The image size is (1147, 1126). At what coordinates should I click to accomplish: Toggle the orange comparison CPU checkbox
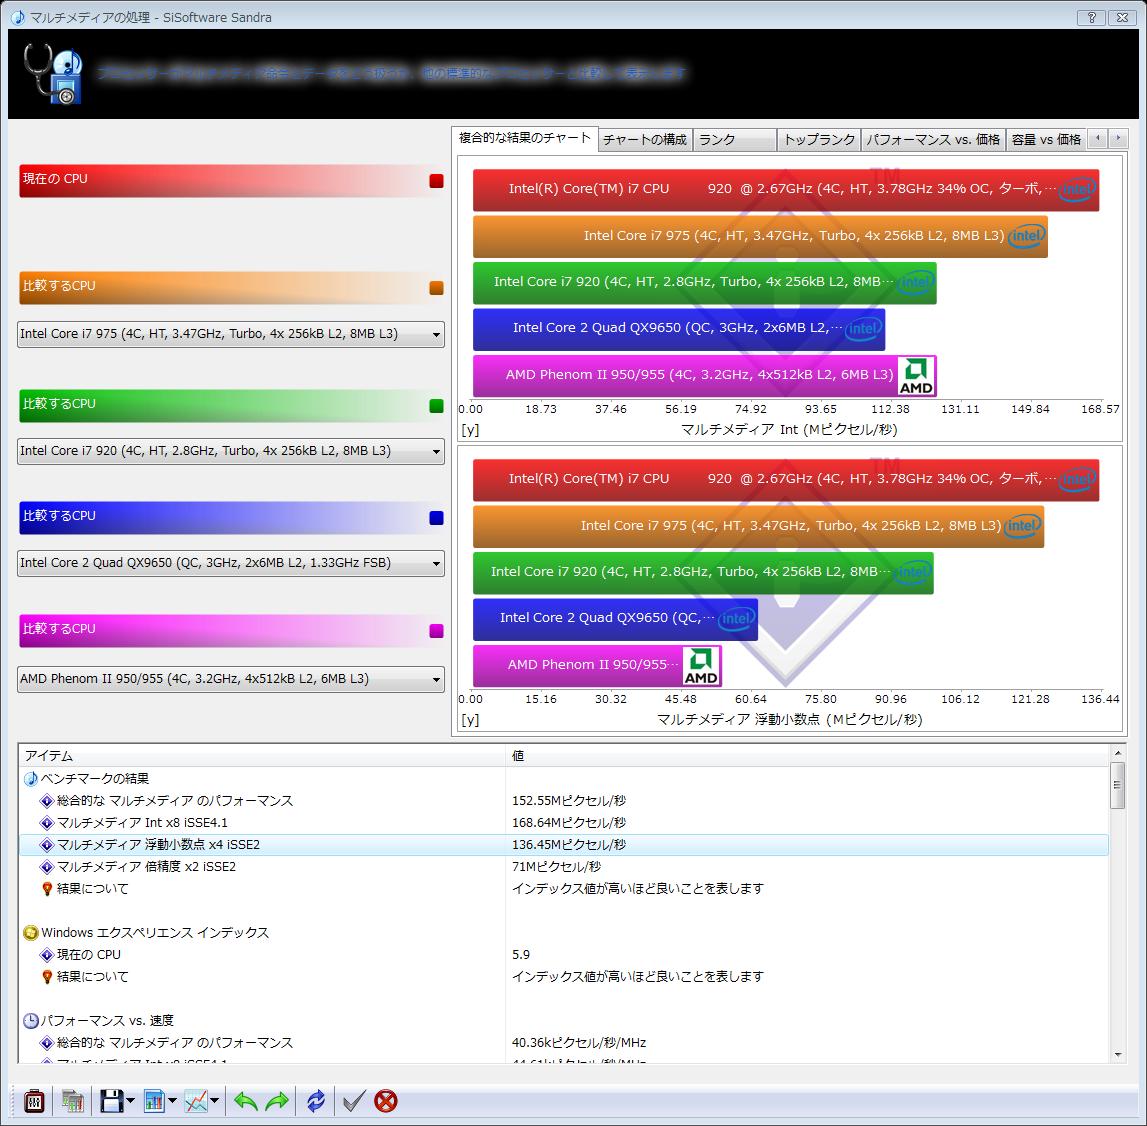click(x=437, y=288)
